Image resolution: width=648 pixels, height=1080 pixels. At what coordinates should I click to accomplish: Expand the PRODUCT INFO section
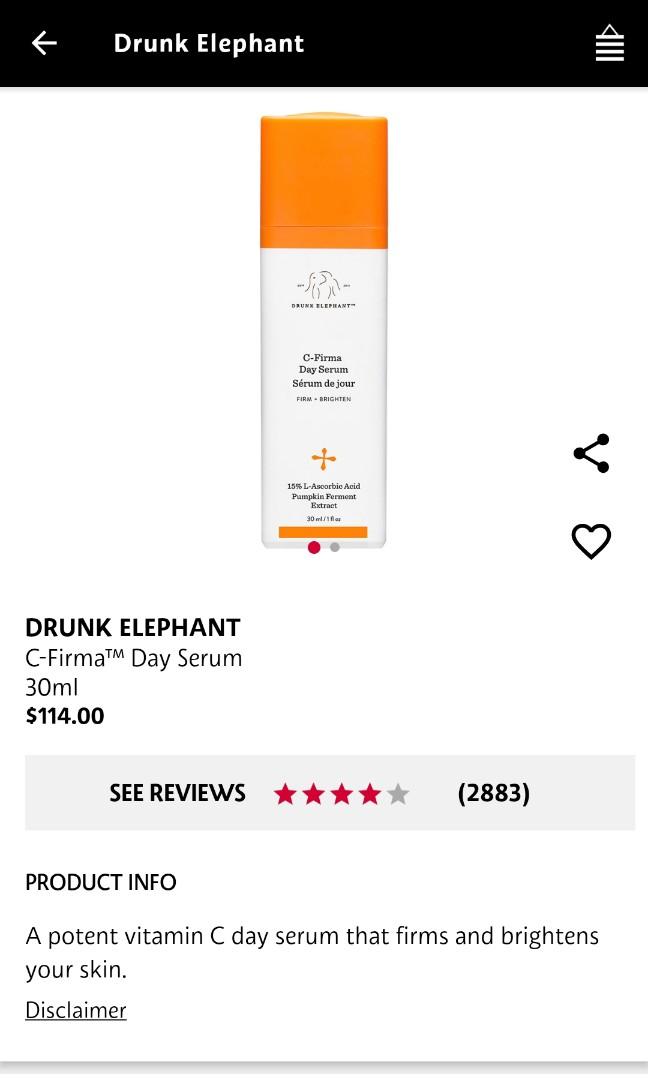click(x=100, y=882)
